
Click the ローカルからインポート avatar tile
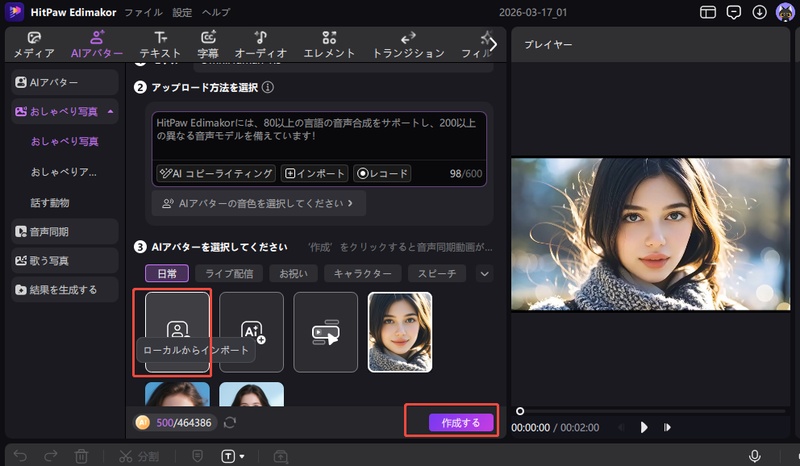pyautogui.click(x=178, y=332)
